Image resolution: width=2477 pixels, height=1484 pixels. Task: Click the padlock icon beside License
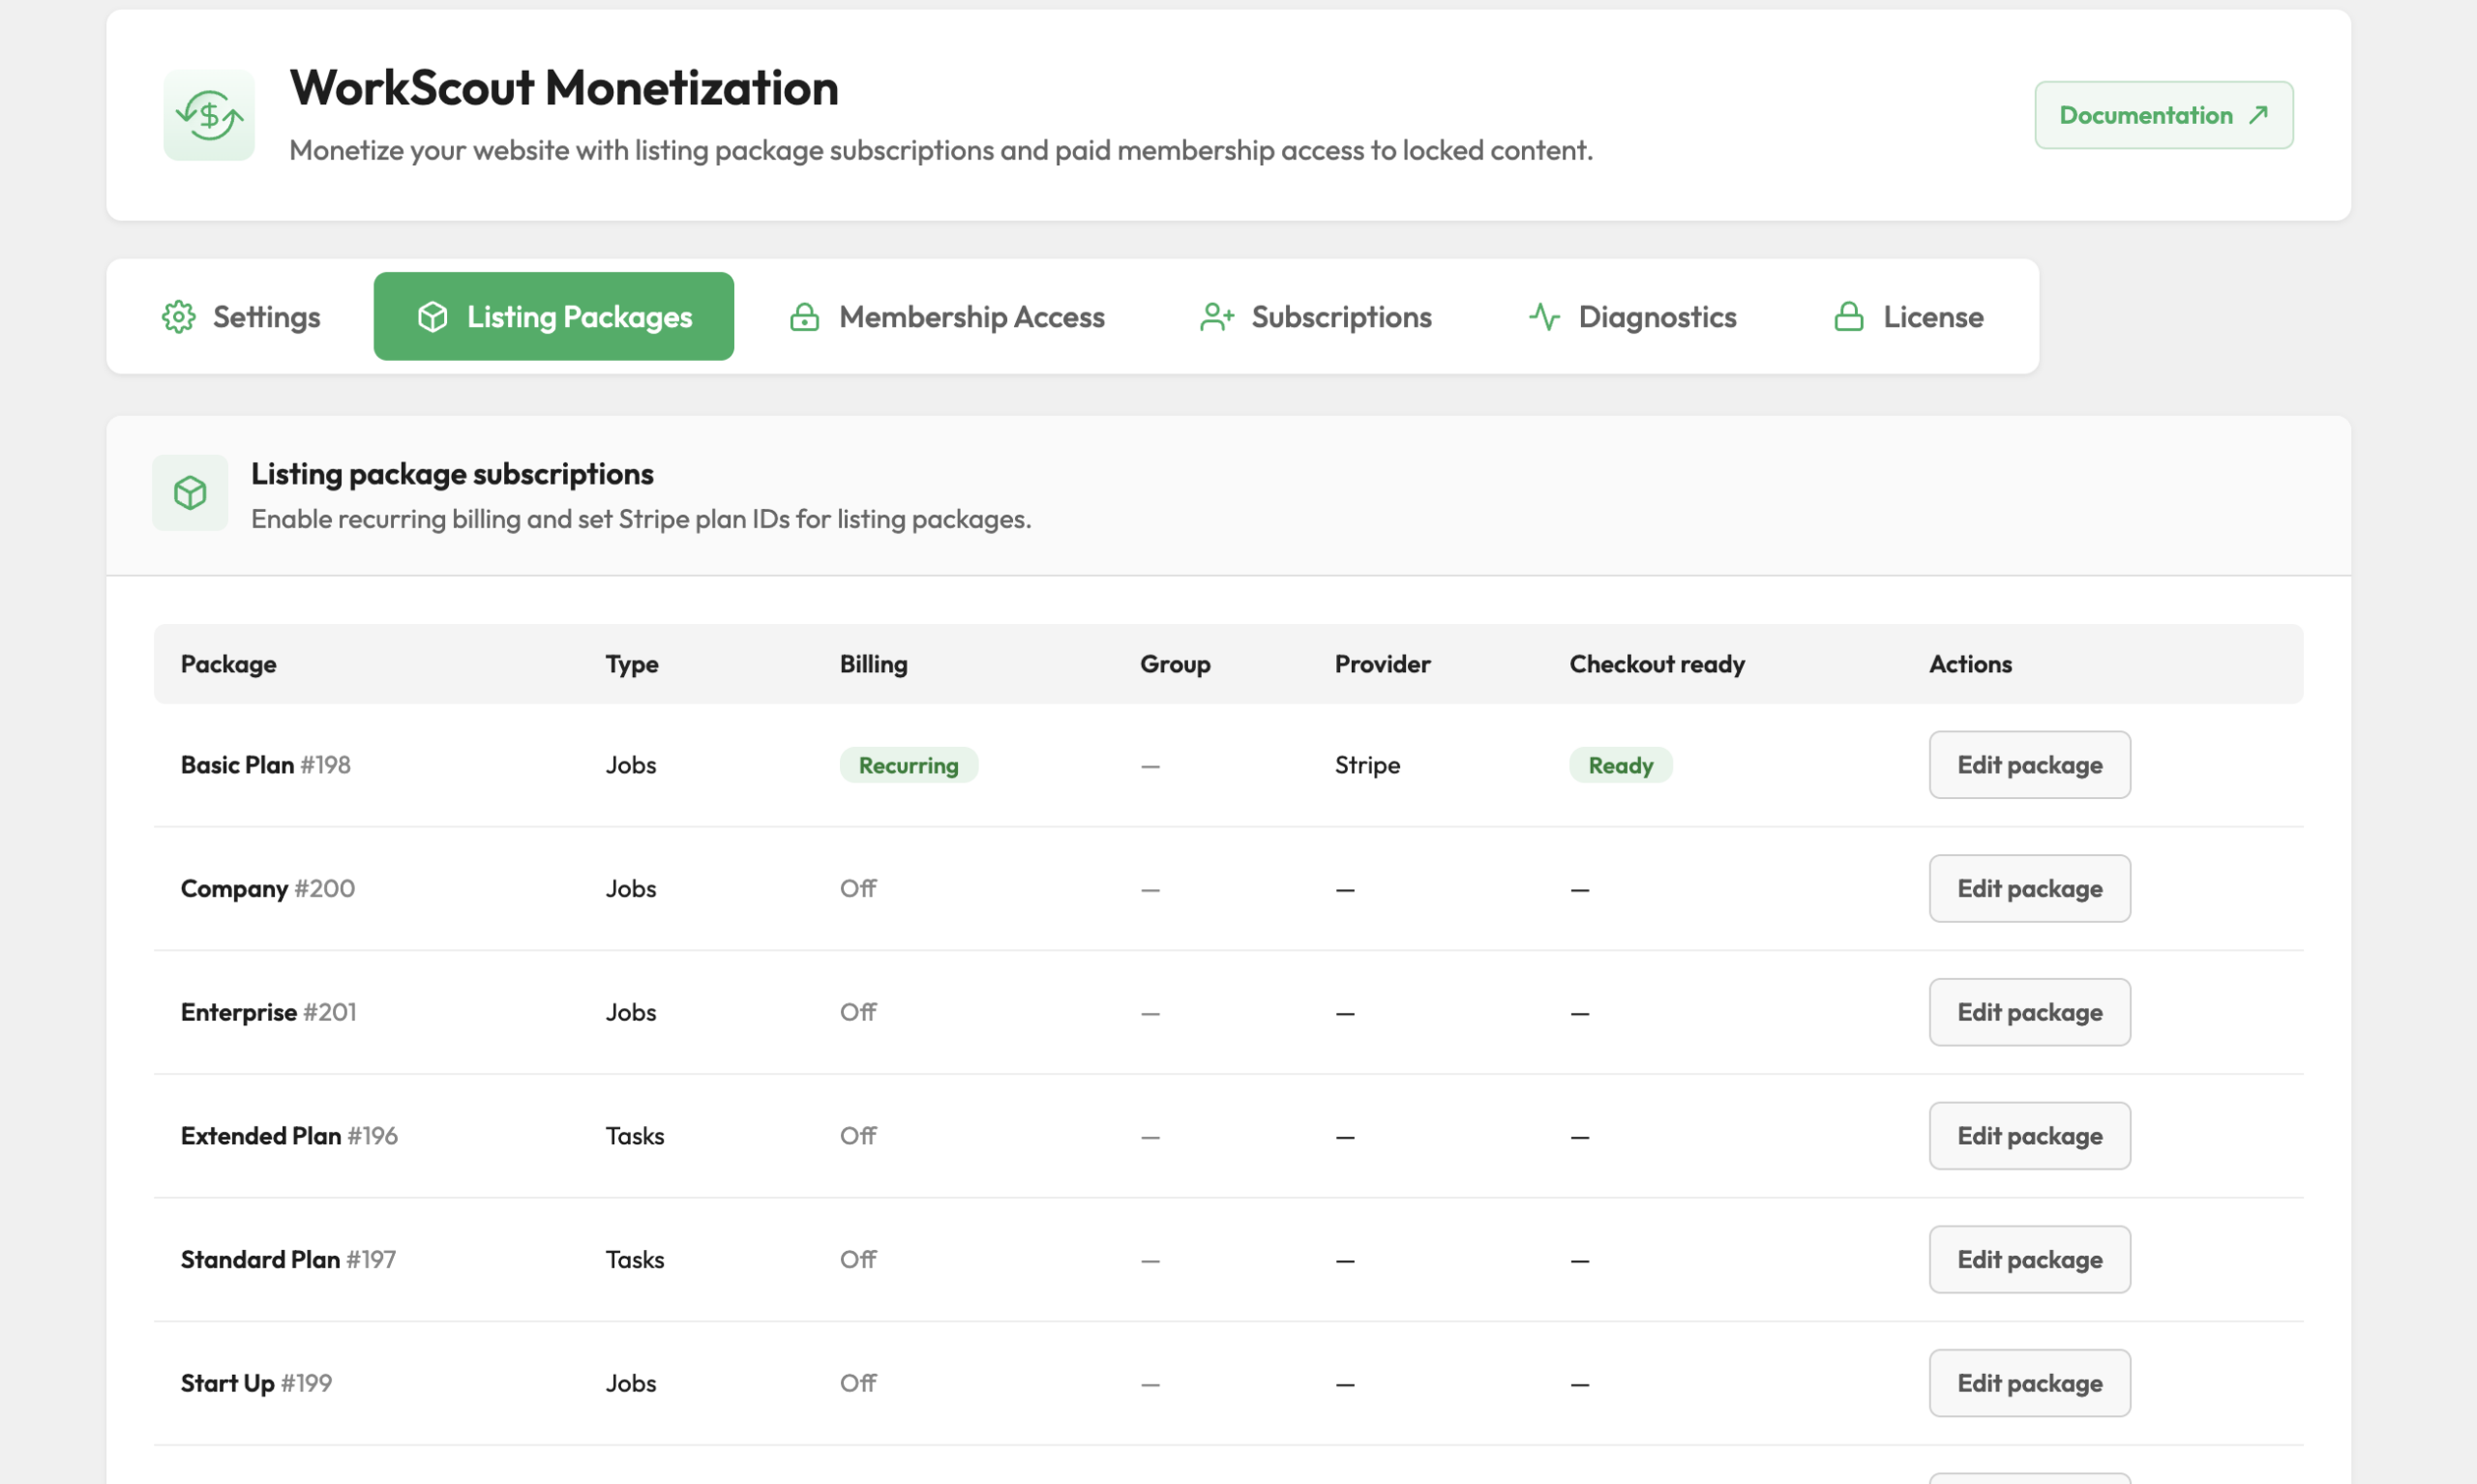click(1848, 317)
